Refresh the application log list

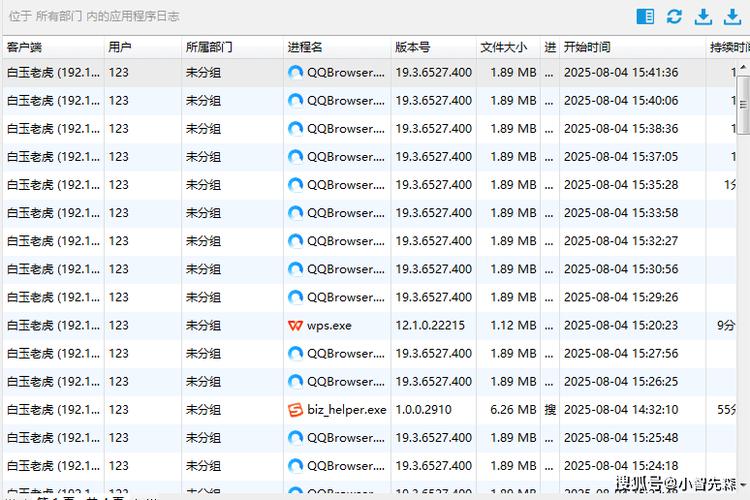pyautogui.click(x=674, y=16)
